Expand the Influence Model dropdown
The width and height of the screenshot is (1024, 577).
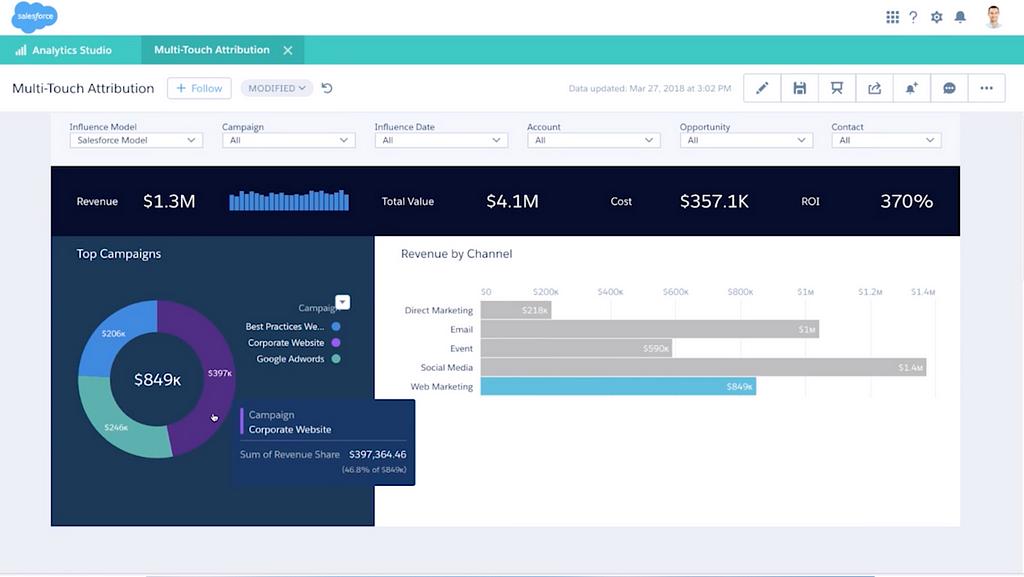click(136, 141)
